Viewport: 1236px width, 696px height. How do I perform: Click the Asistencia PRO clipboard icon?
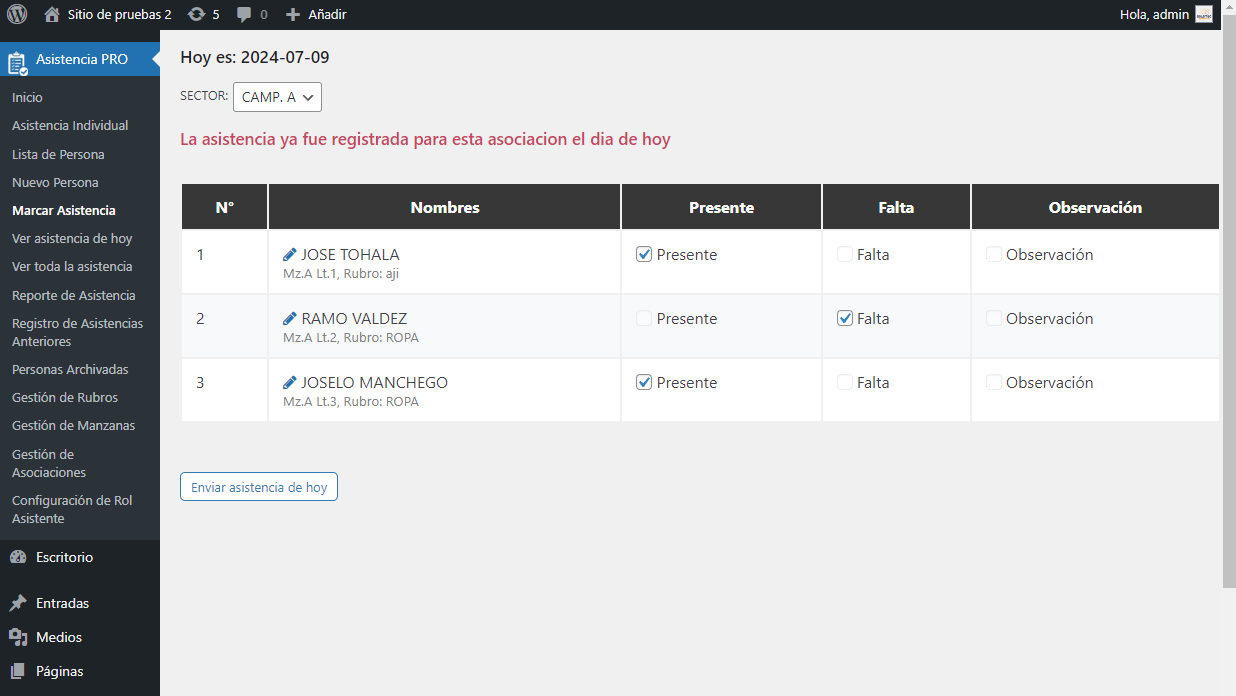coord(16,59)
